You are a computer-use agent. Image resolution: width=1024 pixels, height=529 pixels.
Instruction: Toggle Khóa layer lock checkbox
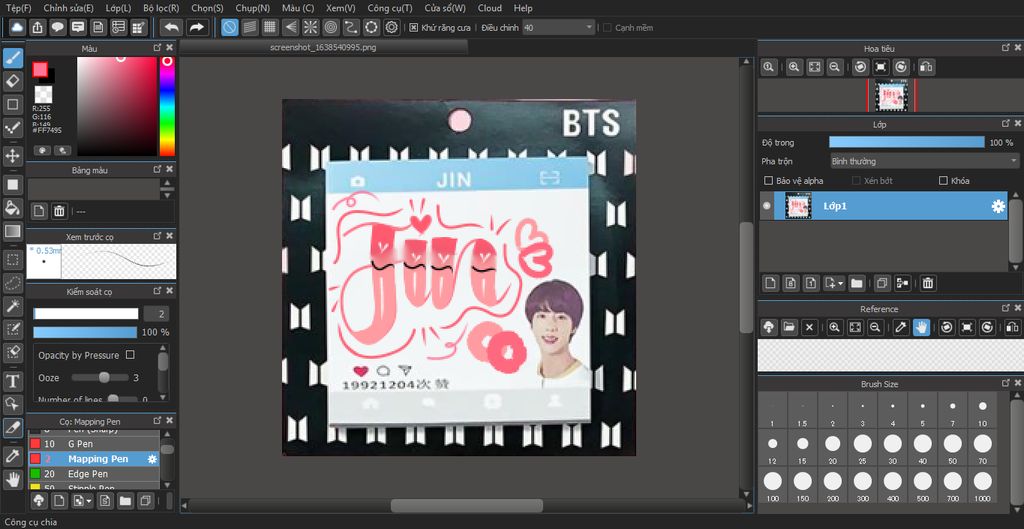(x=943, y=180)
